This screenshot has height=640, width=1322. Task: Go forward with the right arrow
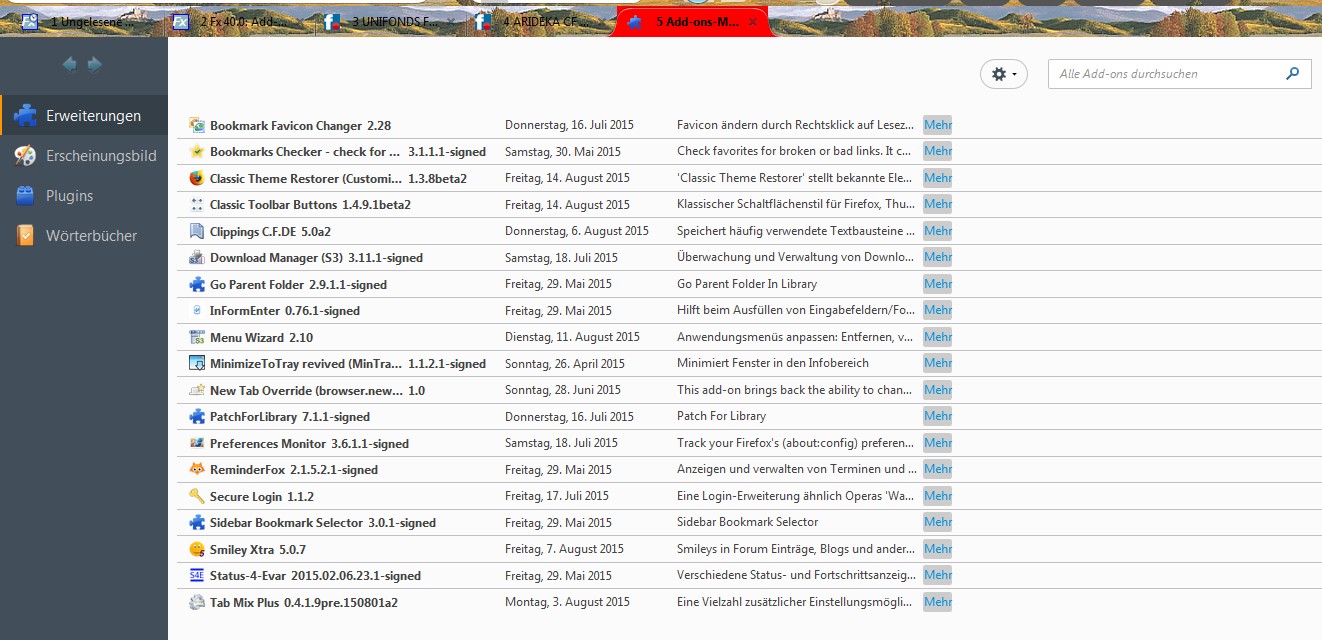click(95, 64)
